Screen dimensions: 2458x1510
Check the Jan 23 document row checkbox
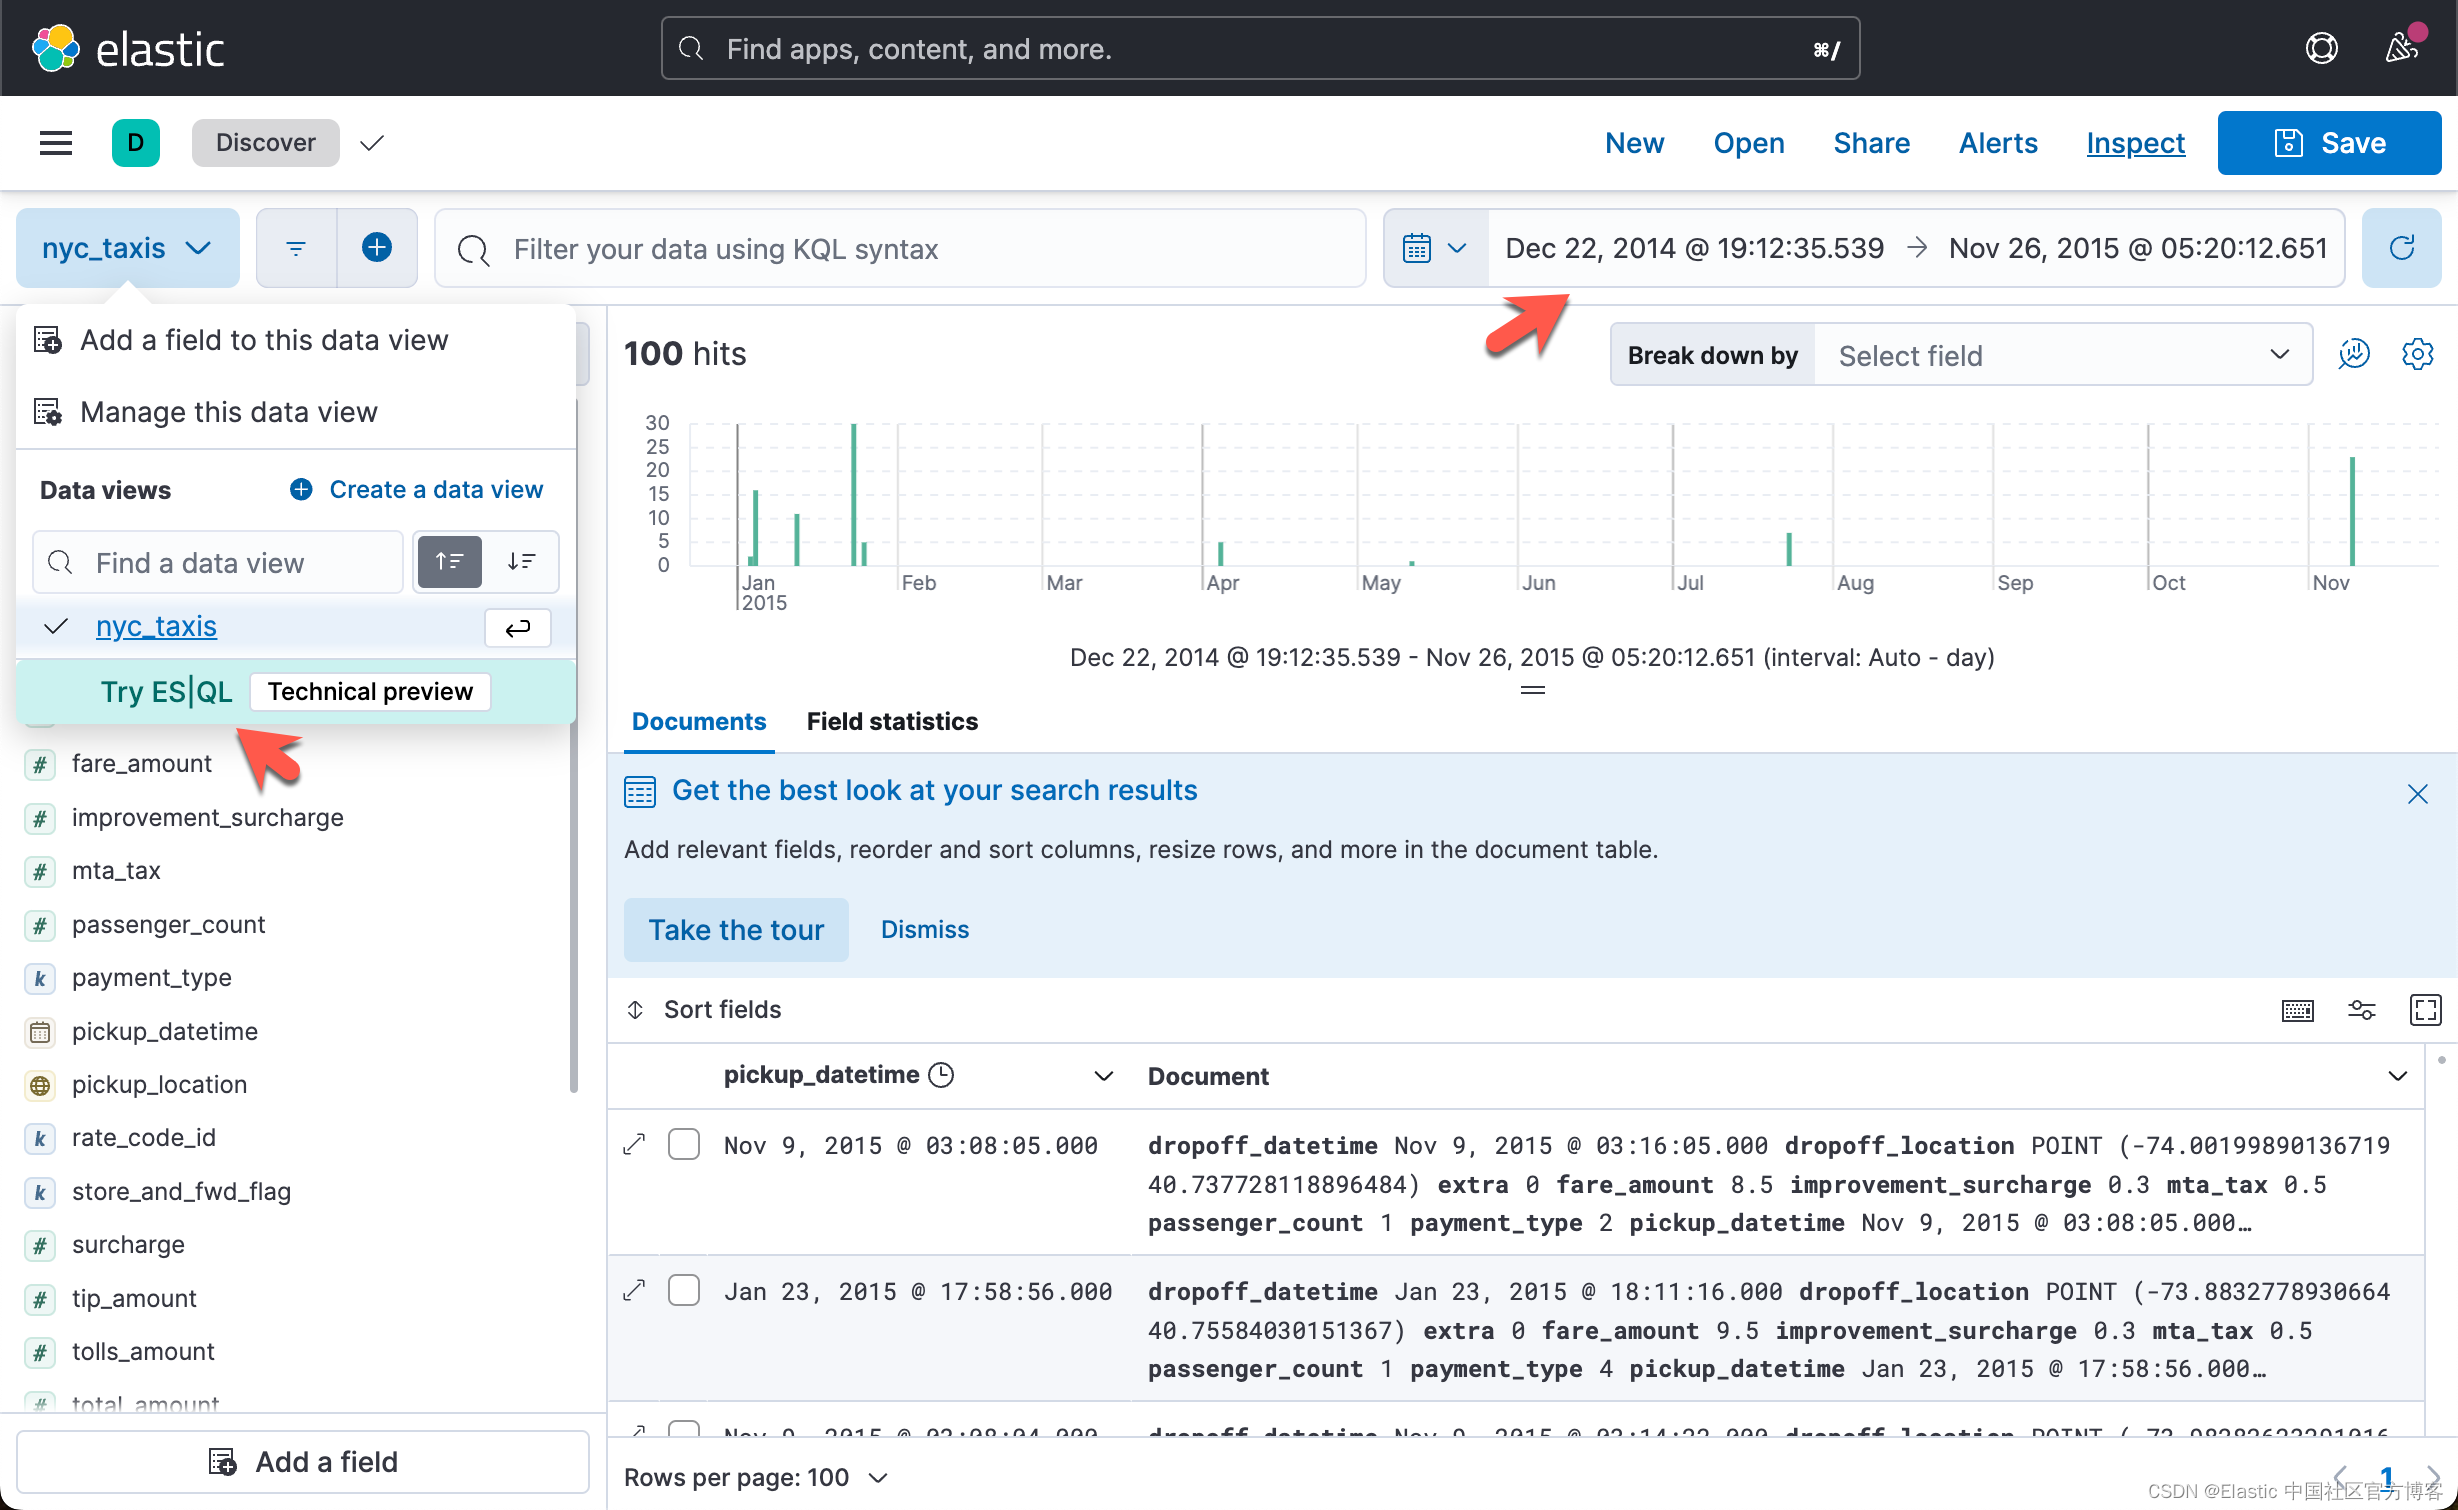click(684, 1290)
